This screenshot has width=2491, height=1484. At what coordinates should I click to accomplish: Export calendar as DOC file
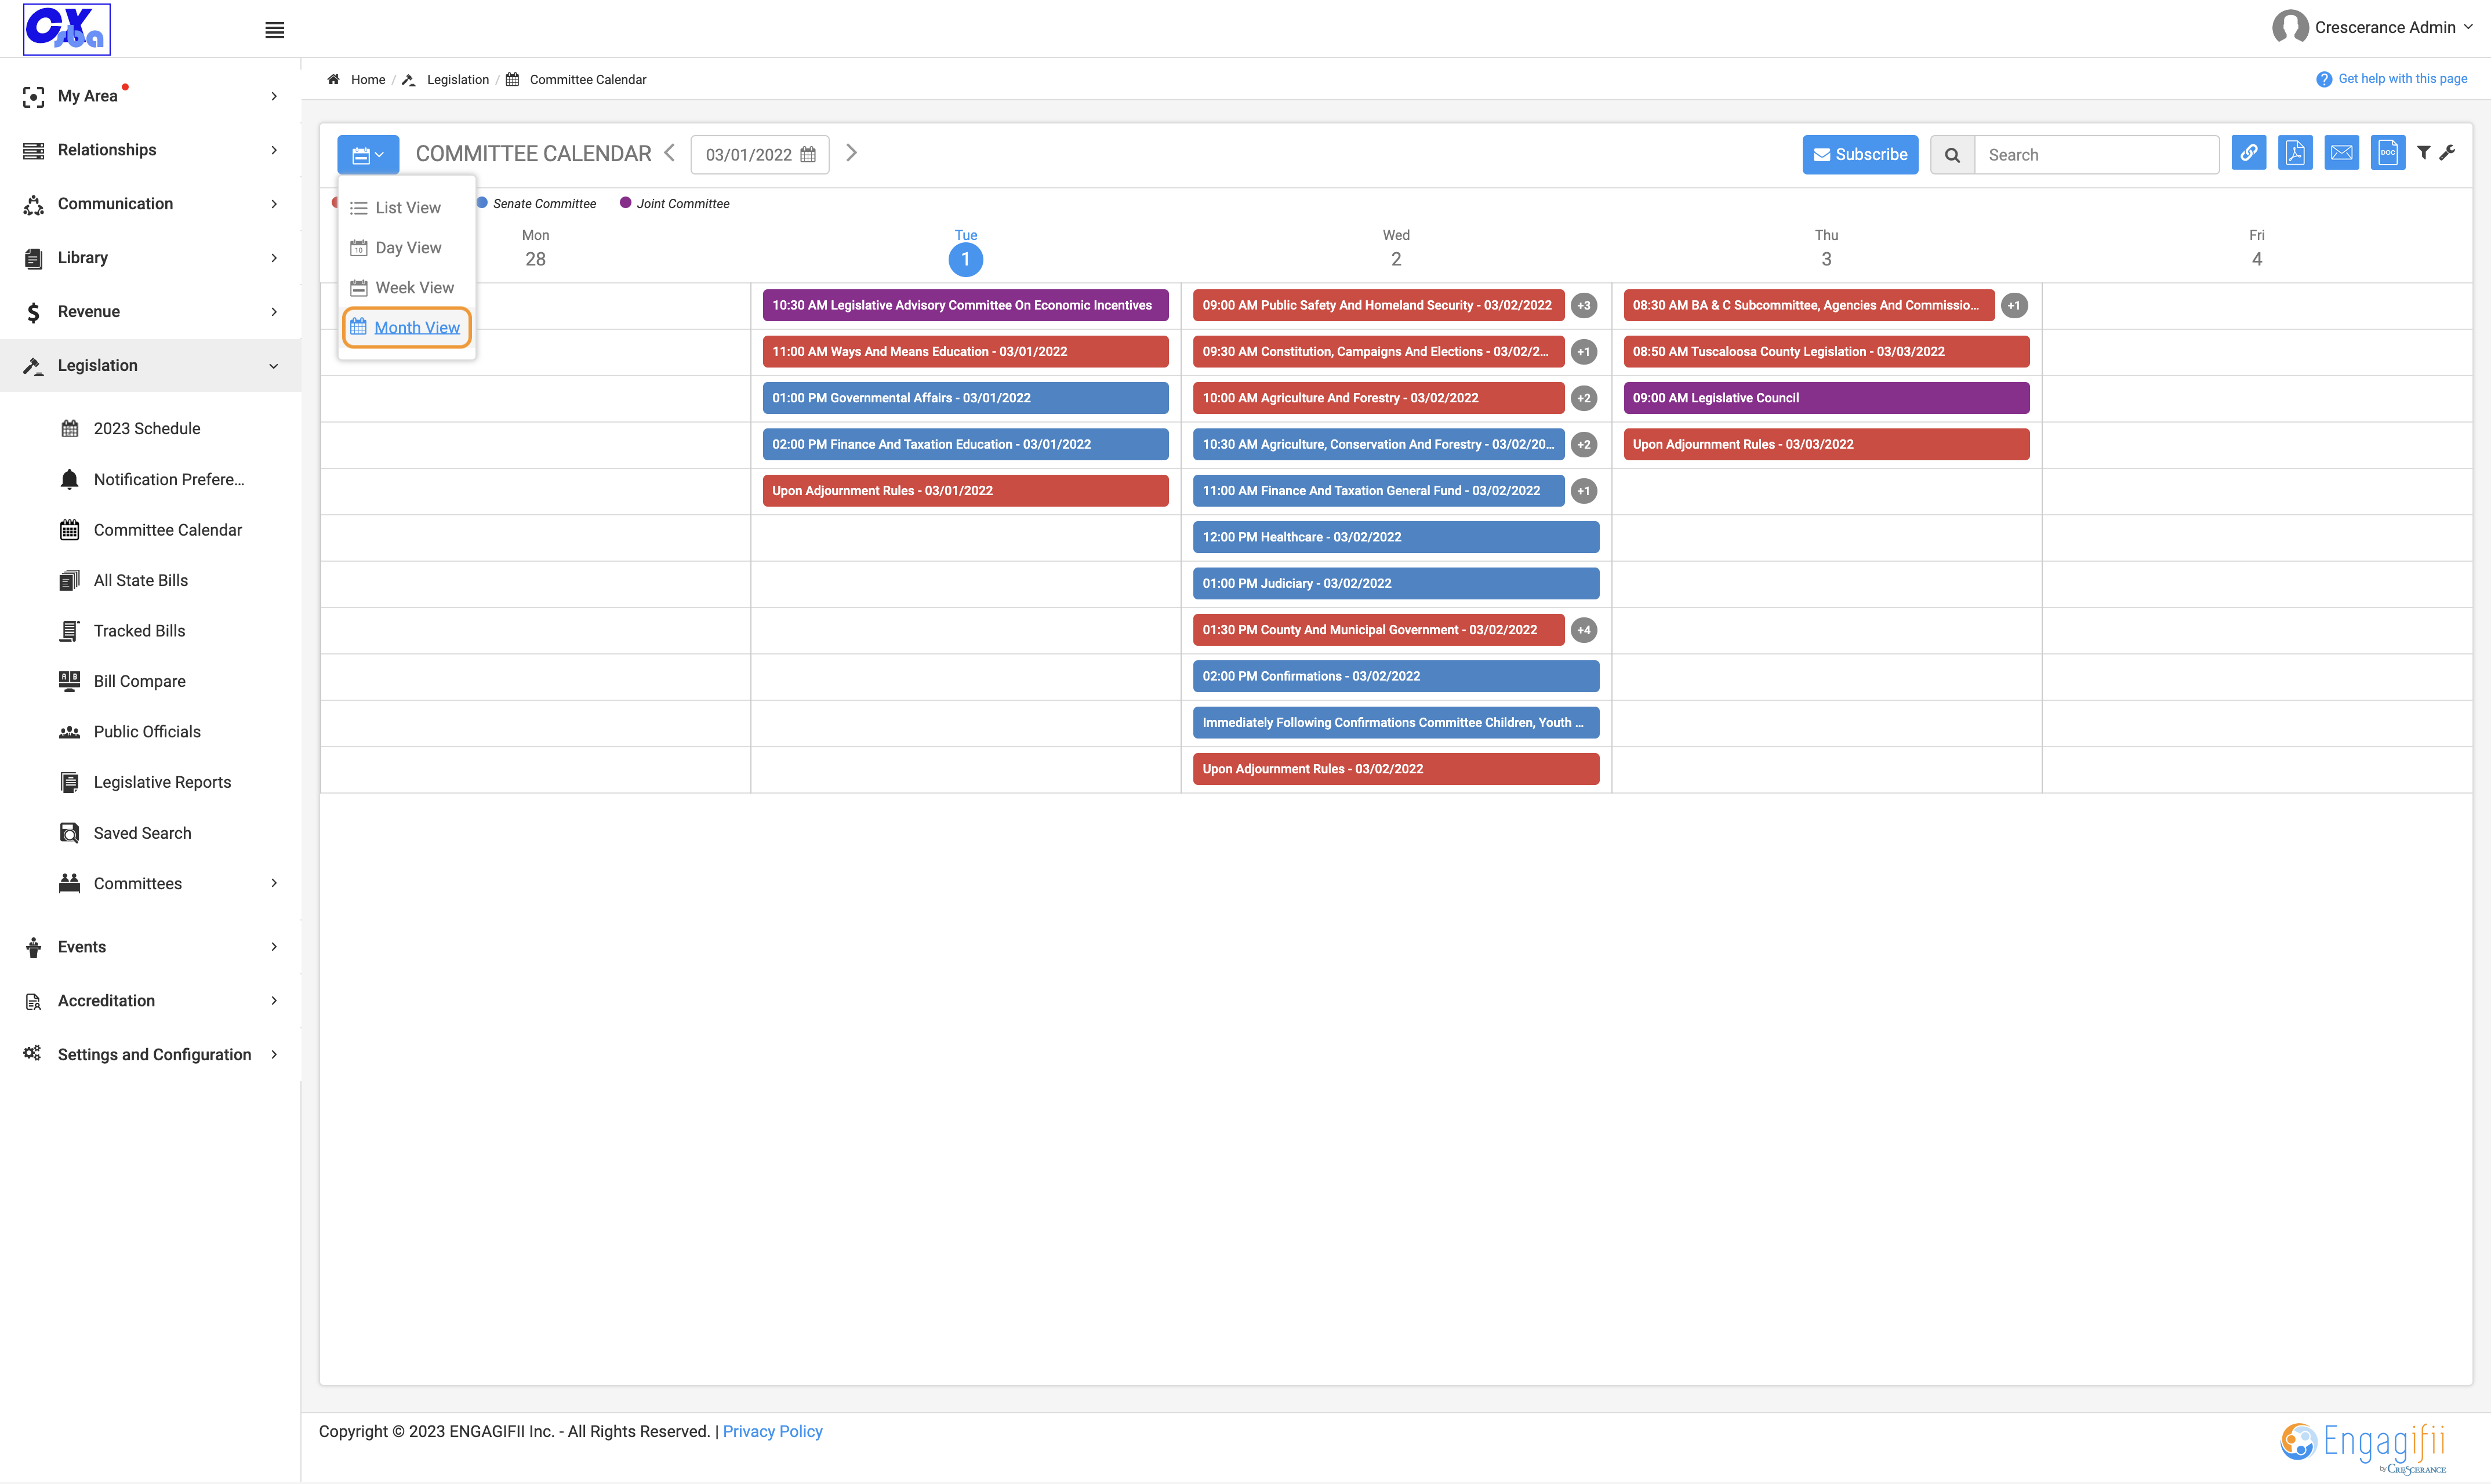click(x=2387, y=153)
